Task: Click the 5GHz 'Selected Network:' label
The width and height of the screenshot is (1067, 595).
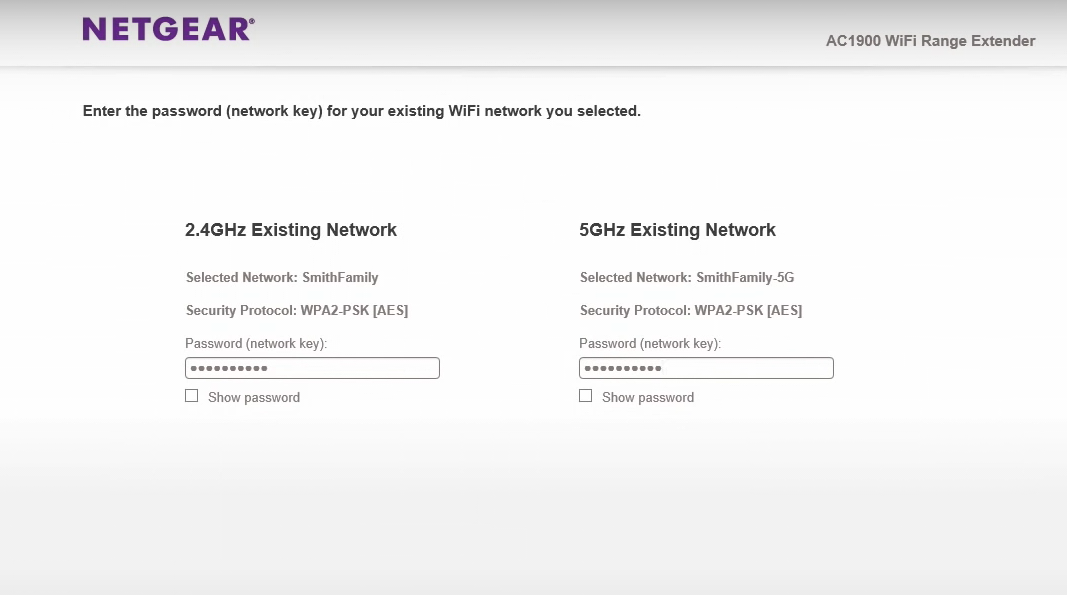Action: tap(636, 277)
